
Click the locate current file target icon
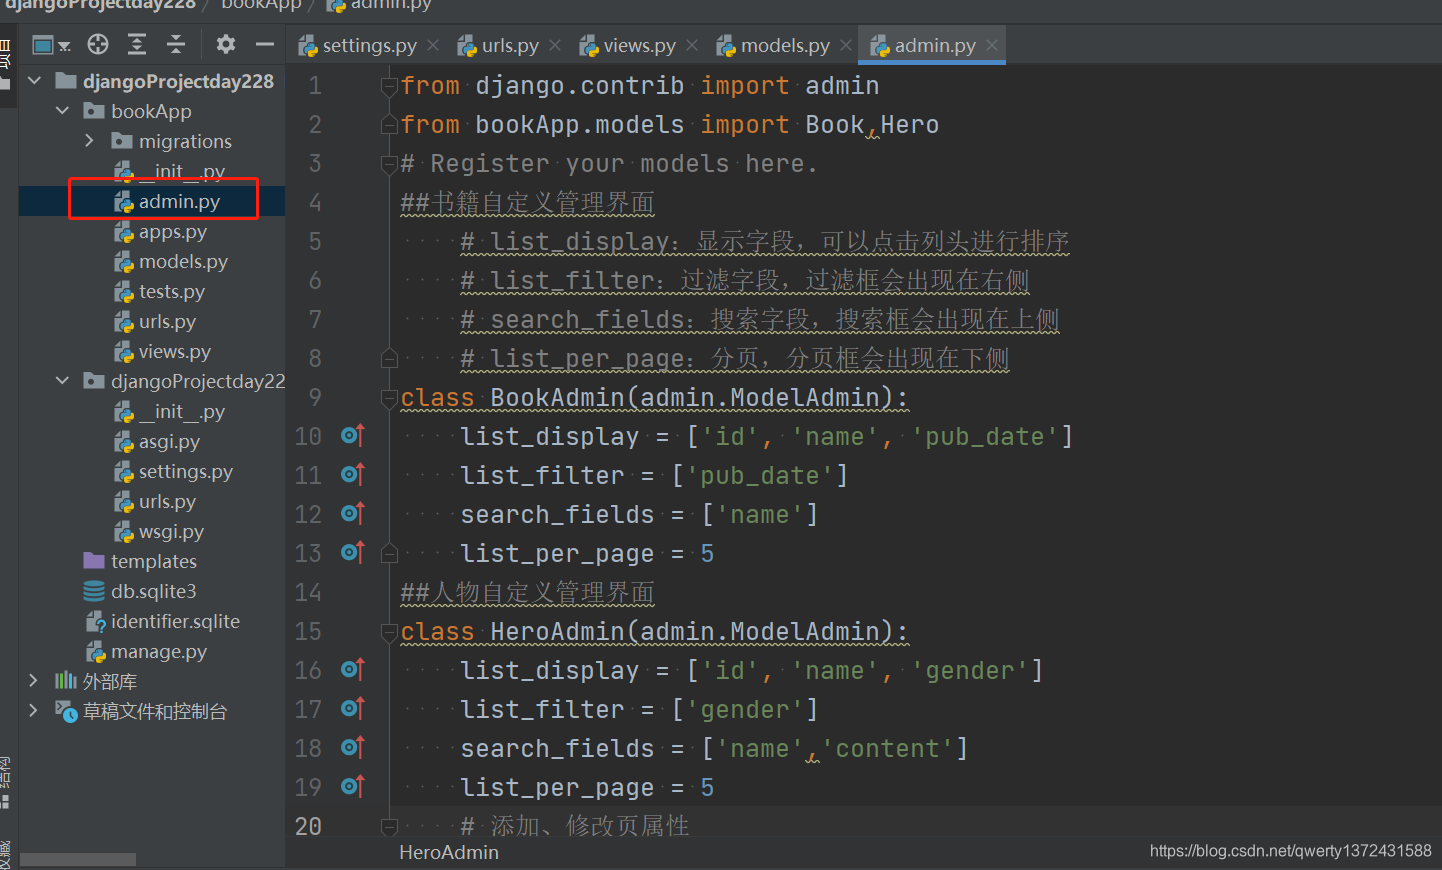coord(98,44)
